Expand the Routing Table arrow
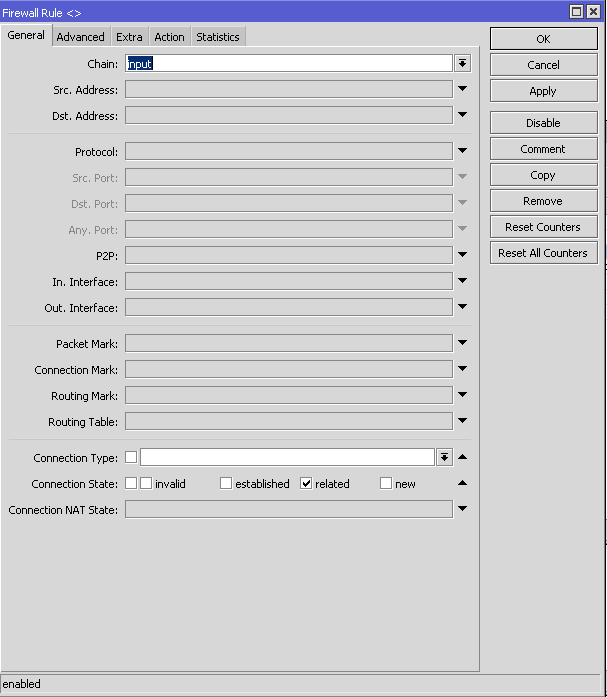Screen dimensions: 607x697 [462, 422]
